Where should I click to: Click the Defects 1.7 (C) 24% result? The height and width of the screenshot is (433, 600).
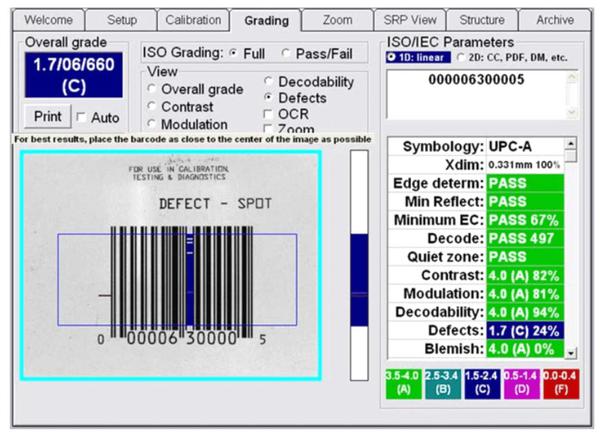coord(525,330)
